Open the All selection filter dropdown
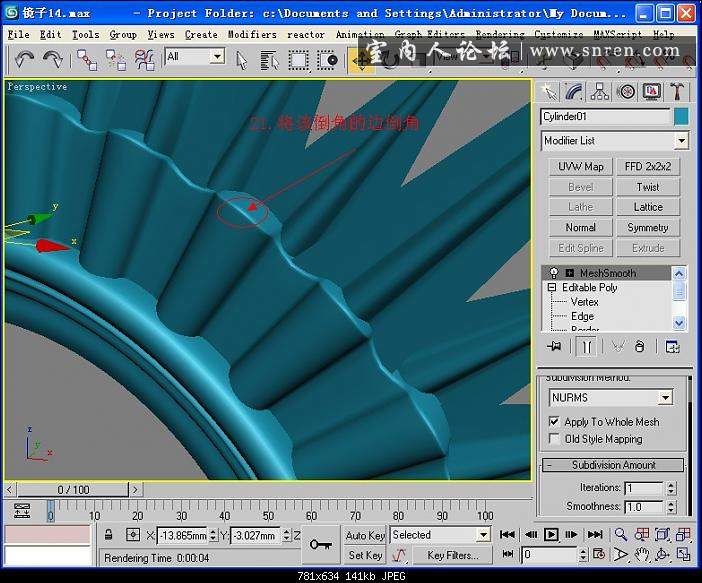The width and height of the screenshot is (702, 583). click(x=217, y=56)
